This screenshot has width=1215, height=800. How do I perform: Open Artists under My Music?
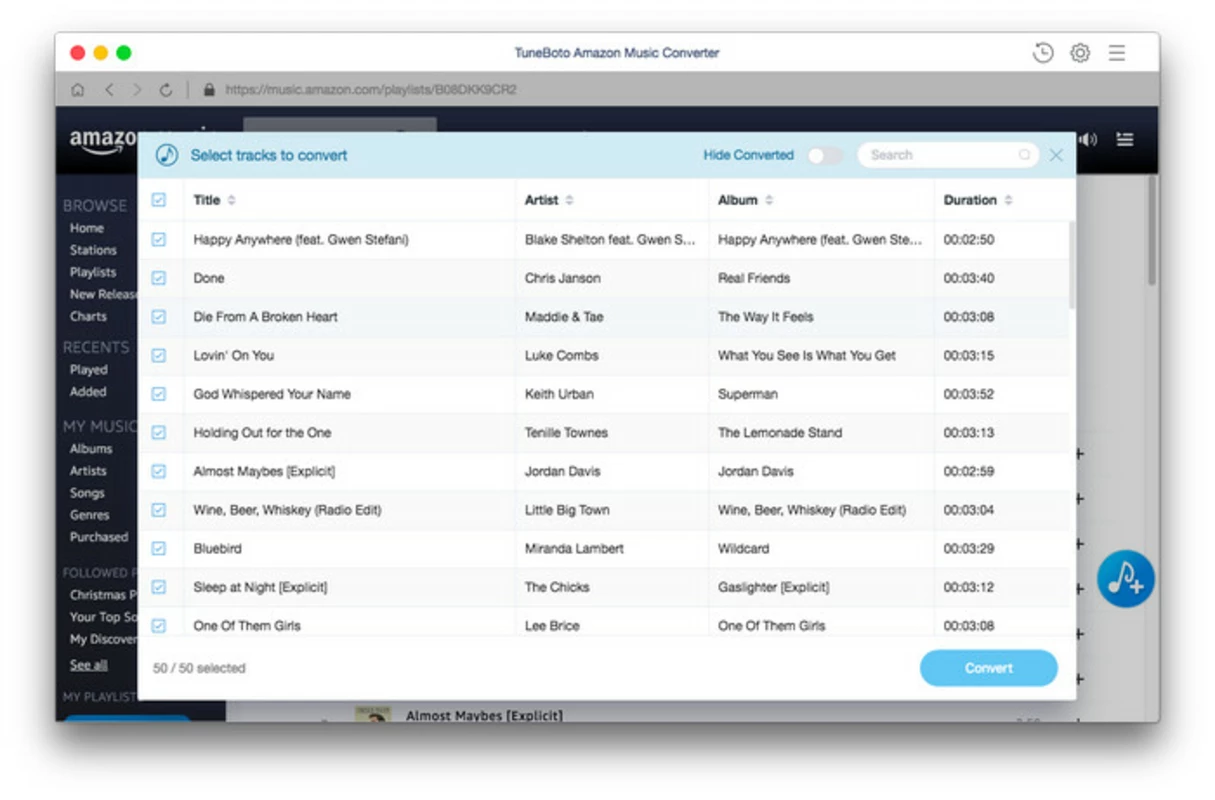[x=88, y=471]
